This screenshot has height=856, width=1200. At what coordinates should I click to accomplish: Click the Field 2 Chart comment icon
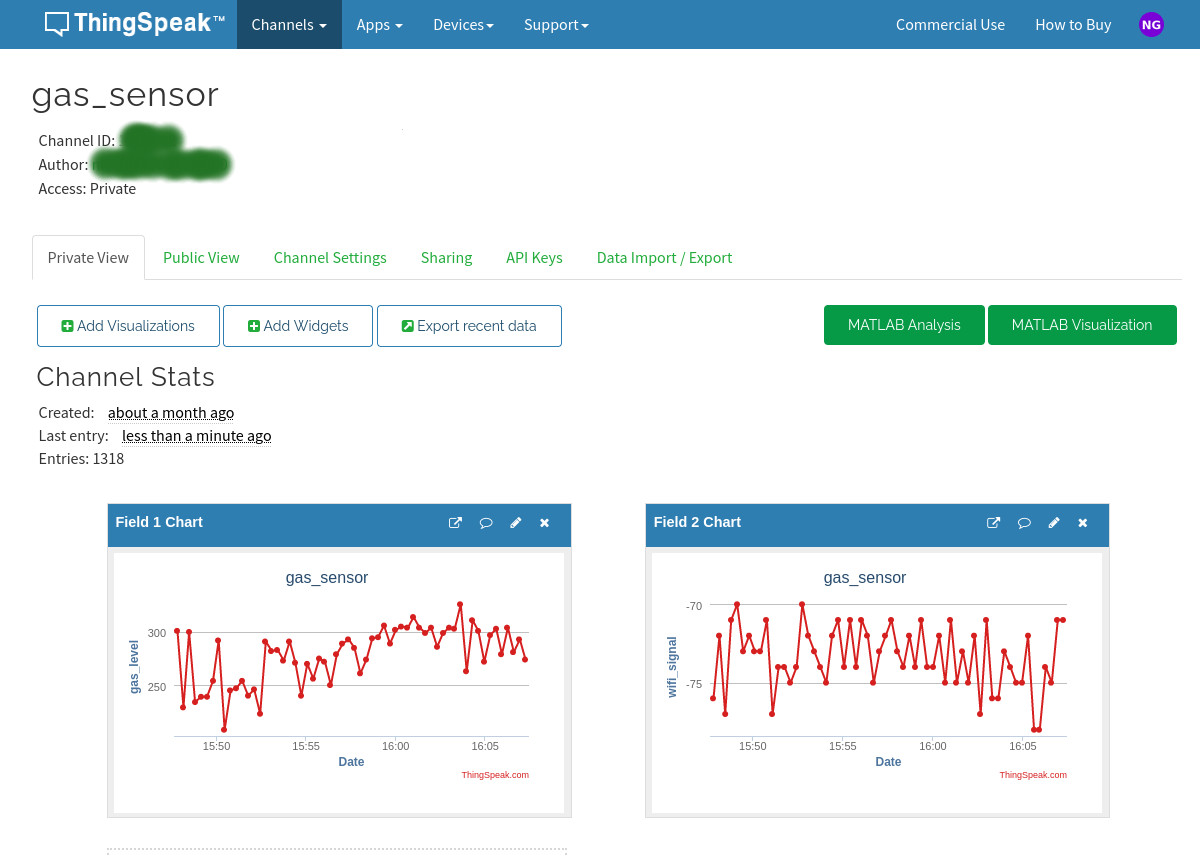(1024, 522)
